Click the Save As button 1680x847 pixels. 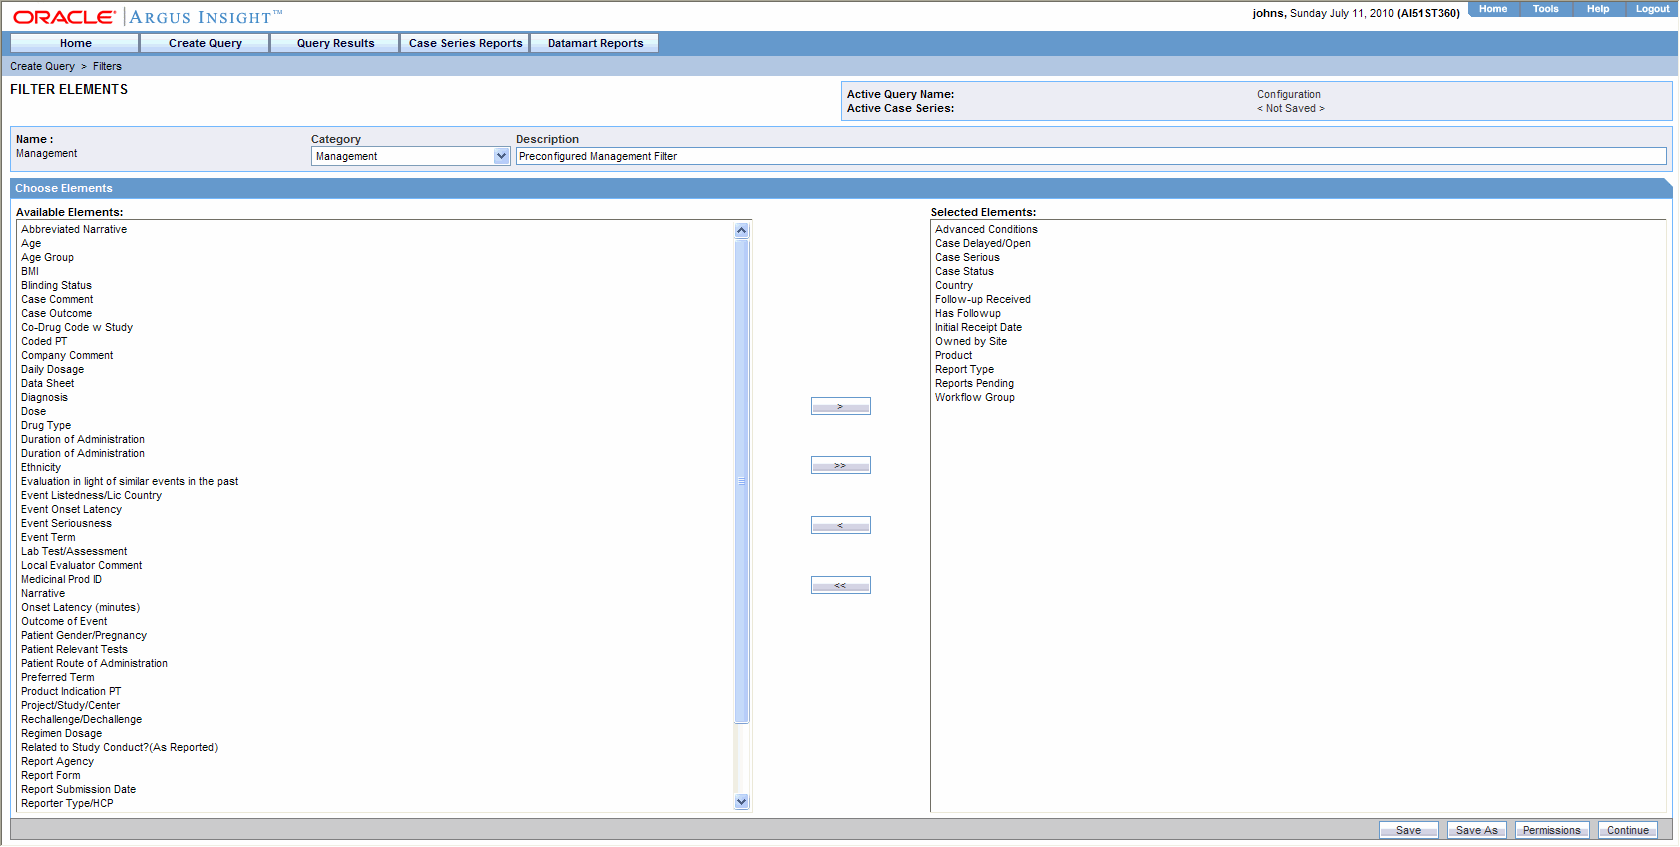(1476, 830)
